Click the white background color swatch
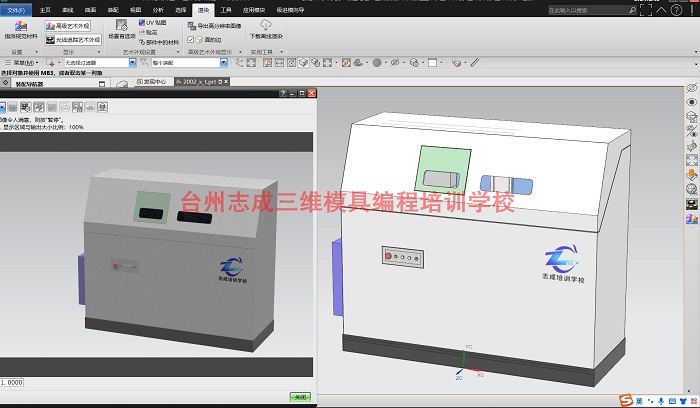Screen dimensions: 700x408 click(x=432, y=62)
